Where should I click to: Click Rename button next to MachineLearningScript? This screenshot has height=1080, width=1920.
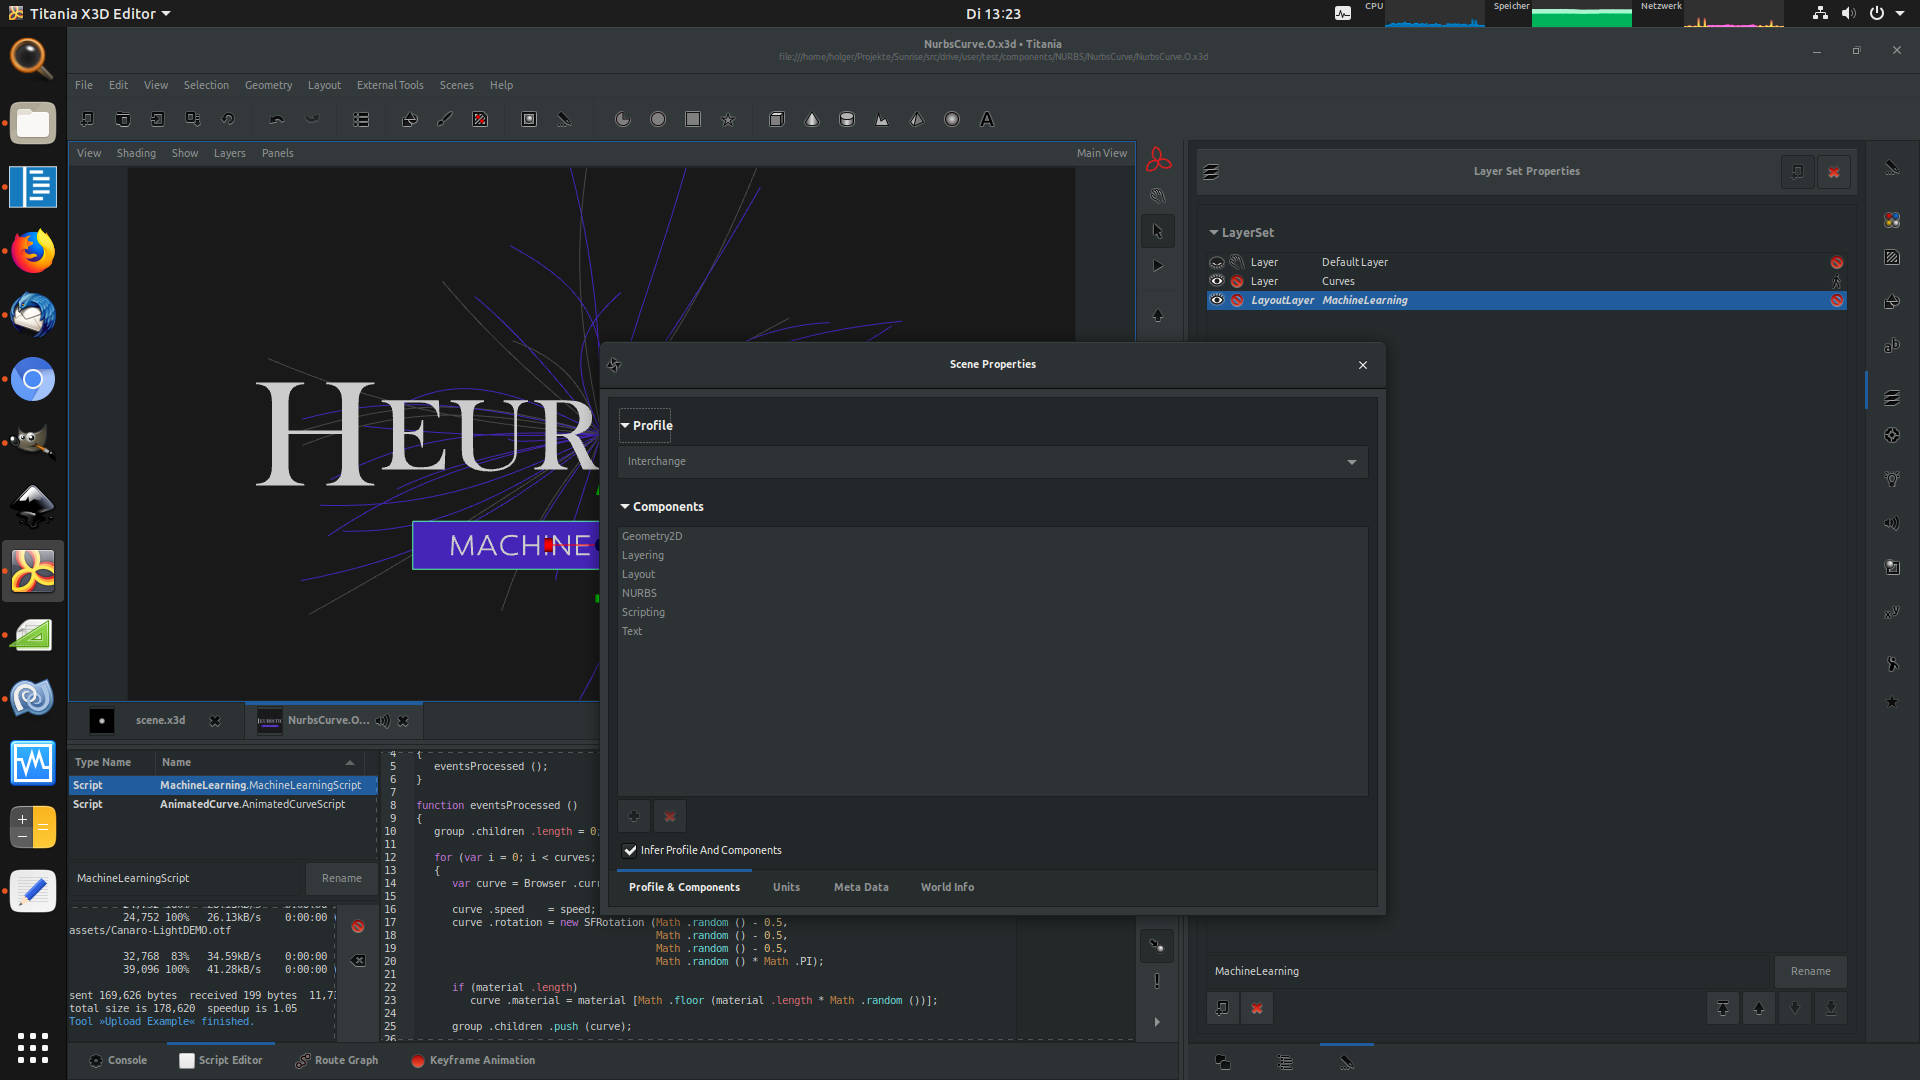click(x=341, y=878)
